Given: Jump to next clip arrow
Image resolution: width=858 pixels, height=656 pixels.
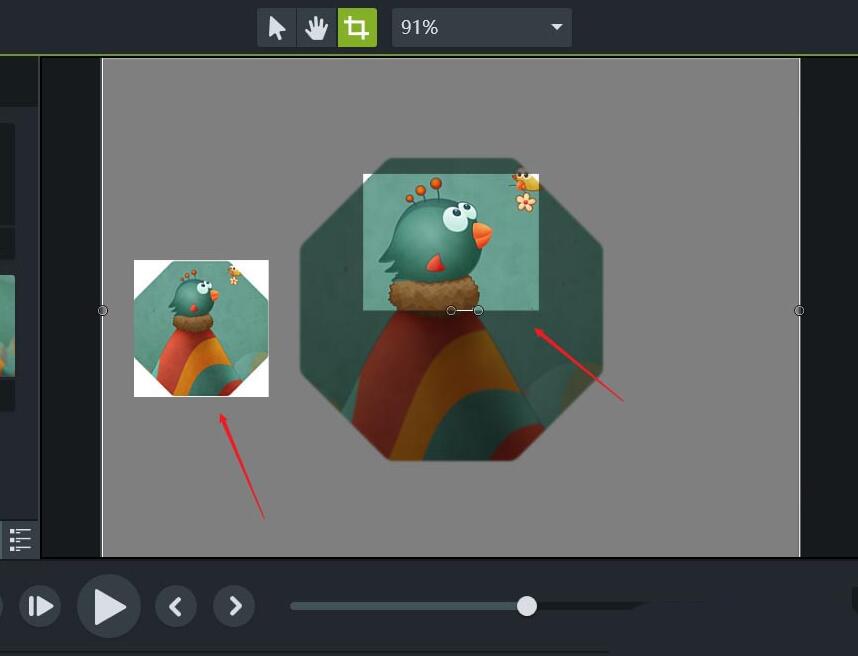Looking at the screenshot, I should tap(234, 606).
